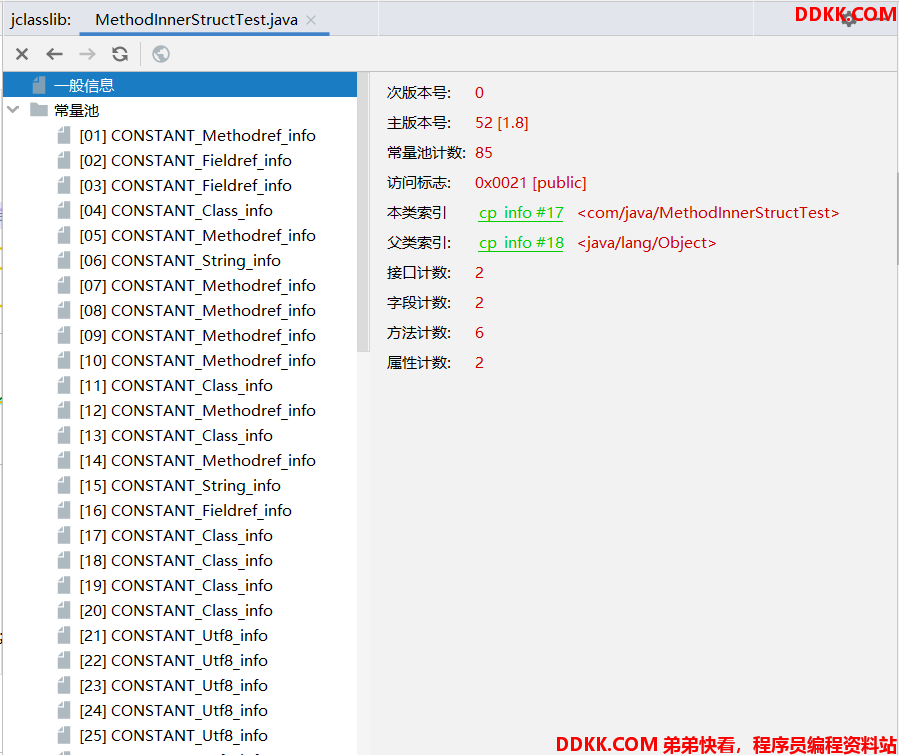Click the 方法计数 value 6
This screenshot has width=899, height=755.
[479, 332]
